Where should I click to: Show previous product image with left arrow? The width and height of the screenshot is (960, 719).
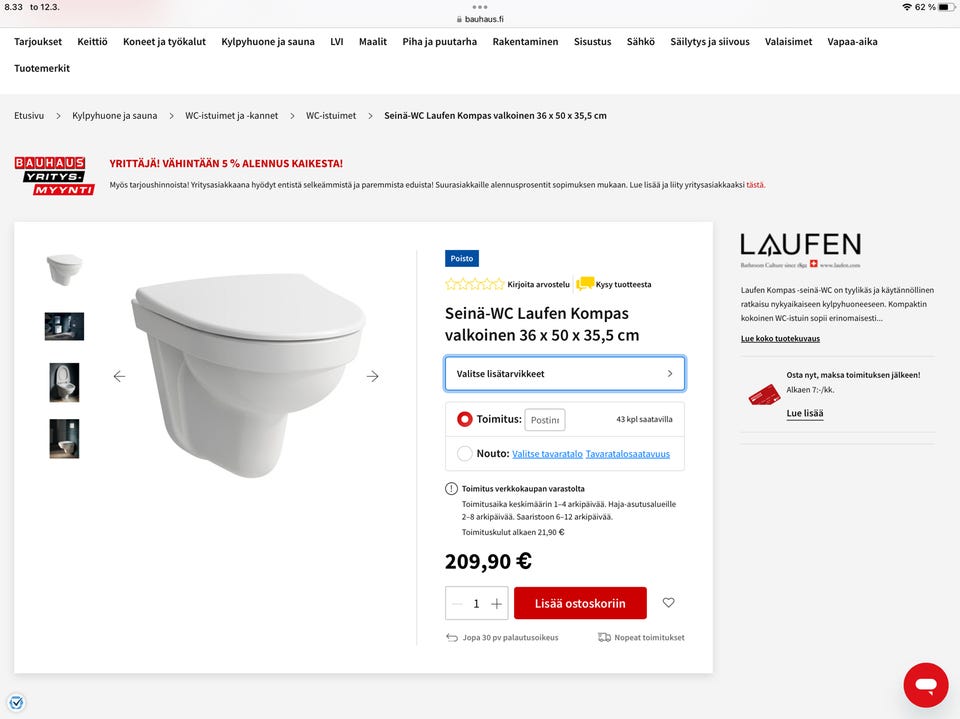click(x=119, y=376)
